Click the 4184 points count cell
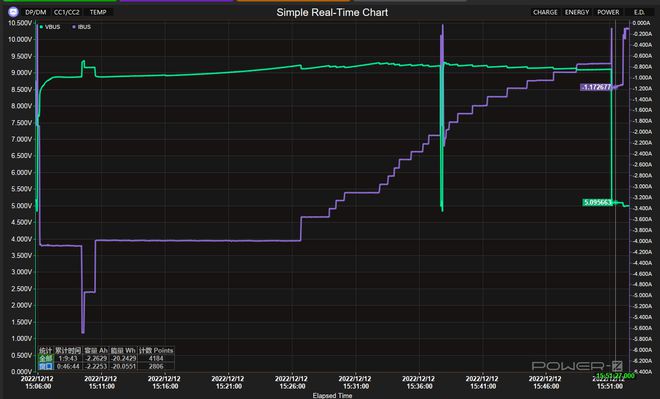Screen dimensions: 660x399 coord(156,358)
